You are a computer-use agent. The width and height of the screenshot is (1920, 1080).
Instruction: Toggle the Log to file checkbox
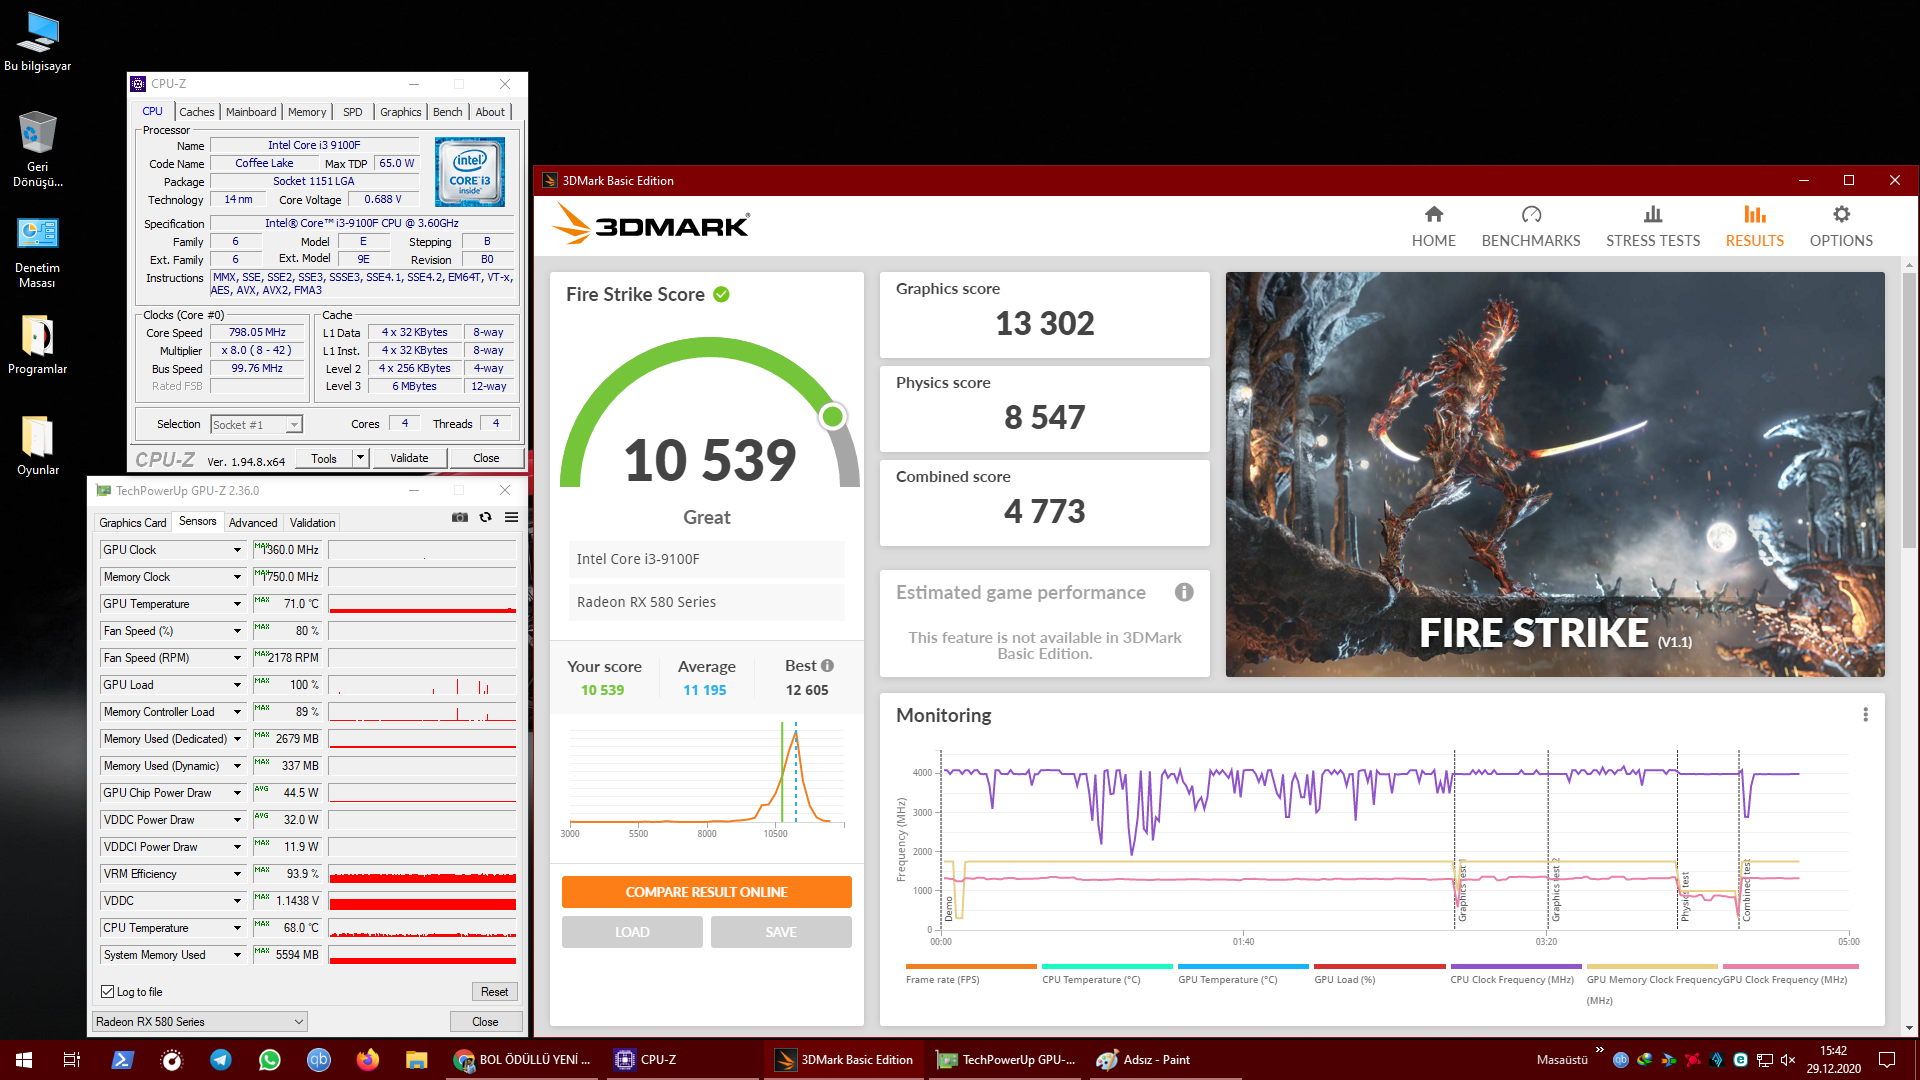tap(108, 992)
